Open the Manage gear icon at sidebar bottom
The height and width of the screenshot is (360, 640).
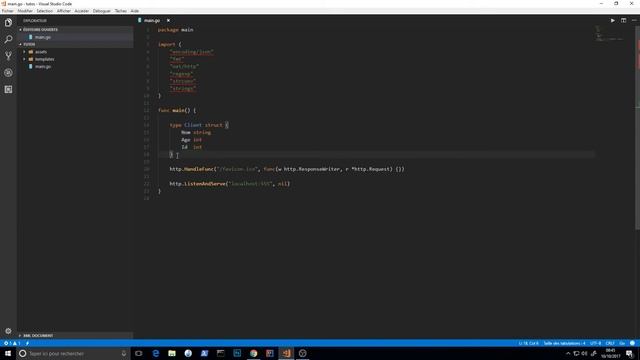(x=8, y=331)
